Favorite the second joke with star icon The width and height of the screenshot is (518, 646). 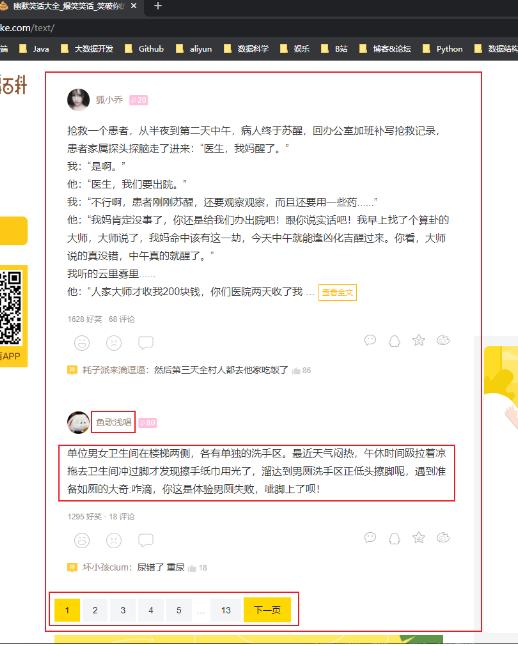(418, 538)
